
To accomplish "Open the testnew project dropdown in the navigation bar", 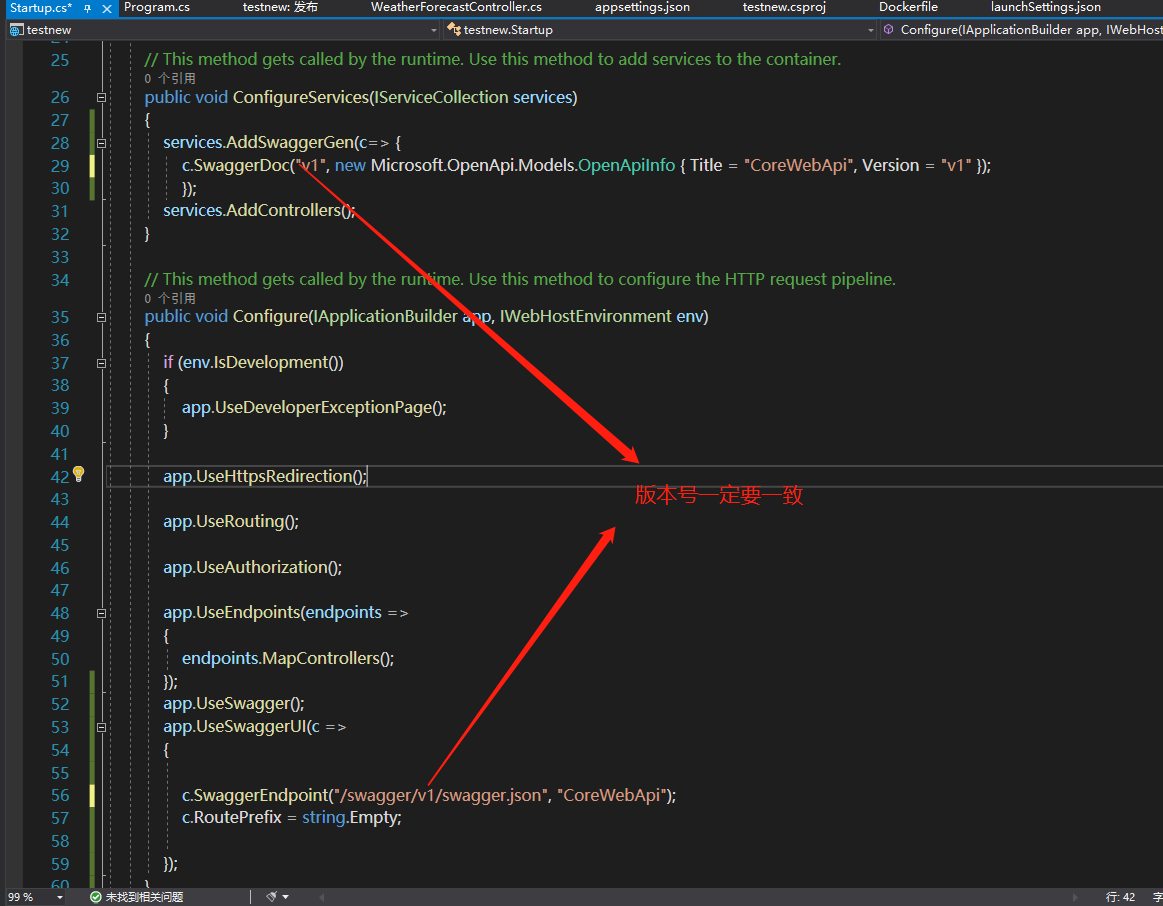I will 432,29.
